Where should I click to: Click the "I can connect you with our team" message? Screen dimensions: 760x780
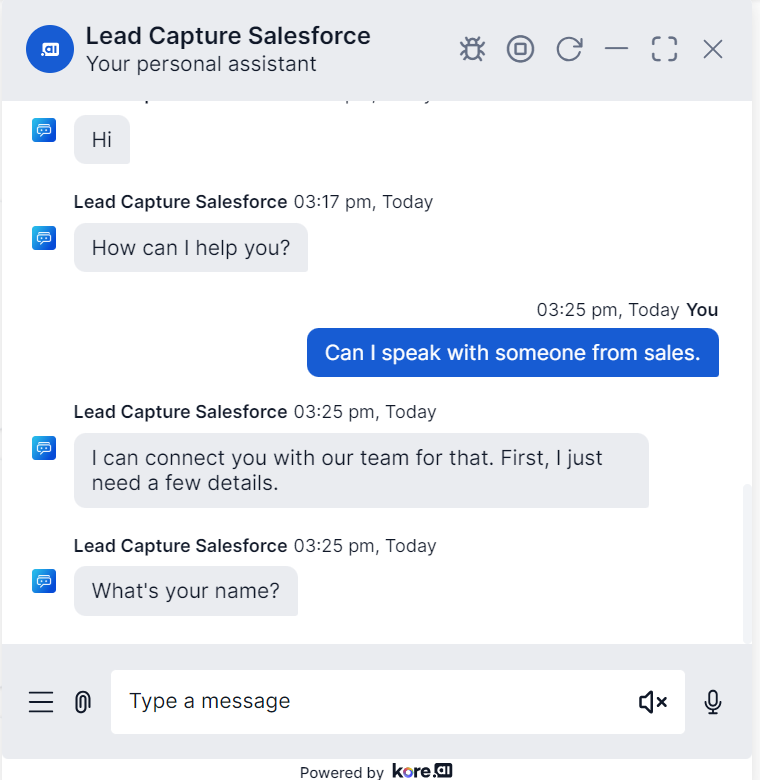pos(361,471)
